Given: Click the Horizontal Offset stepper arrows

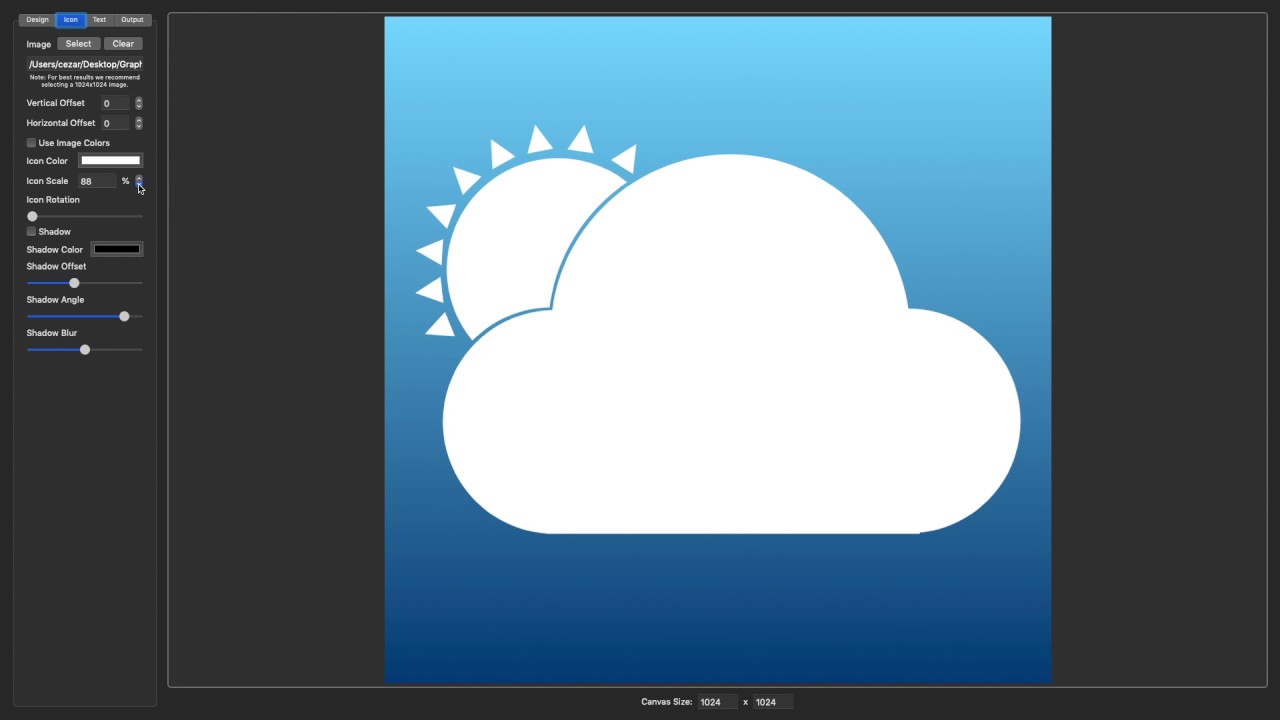Looking at the screenshot, I should click(x=139, y=122).
